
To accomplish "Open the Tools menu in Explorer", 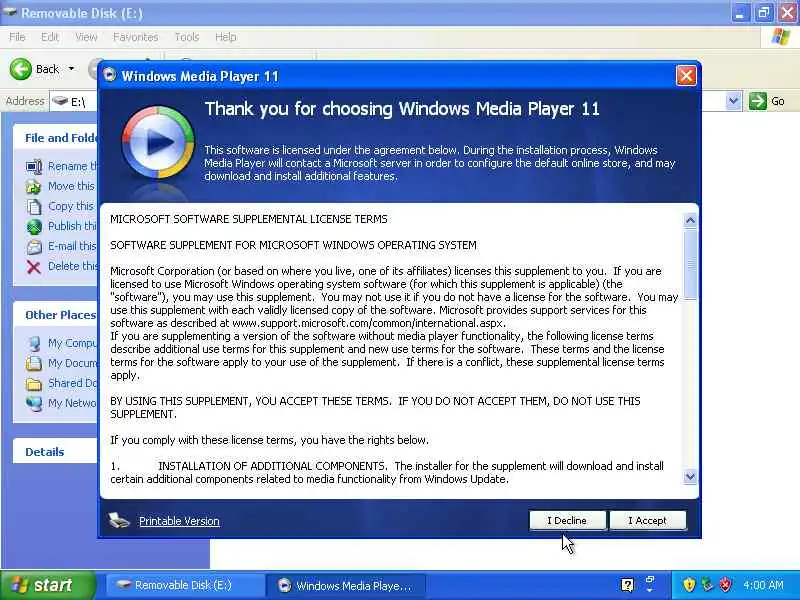I will pyautogui.click(x=186, y=37).
